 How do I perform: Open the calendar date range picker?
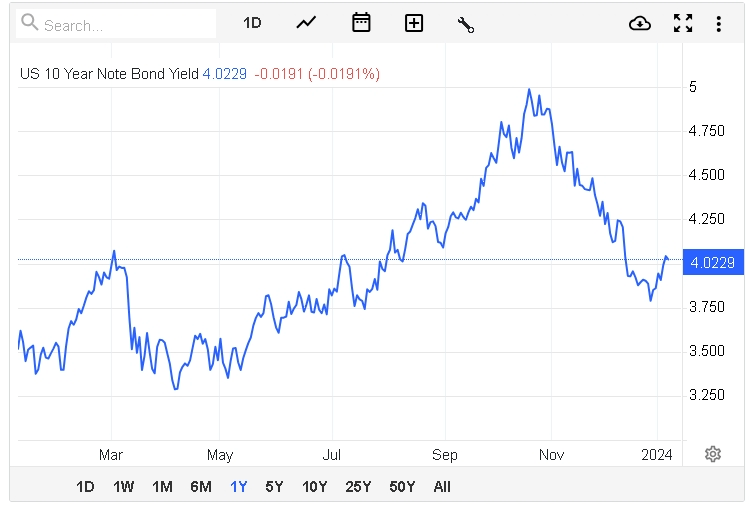tap(361, 23)
